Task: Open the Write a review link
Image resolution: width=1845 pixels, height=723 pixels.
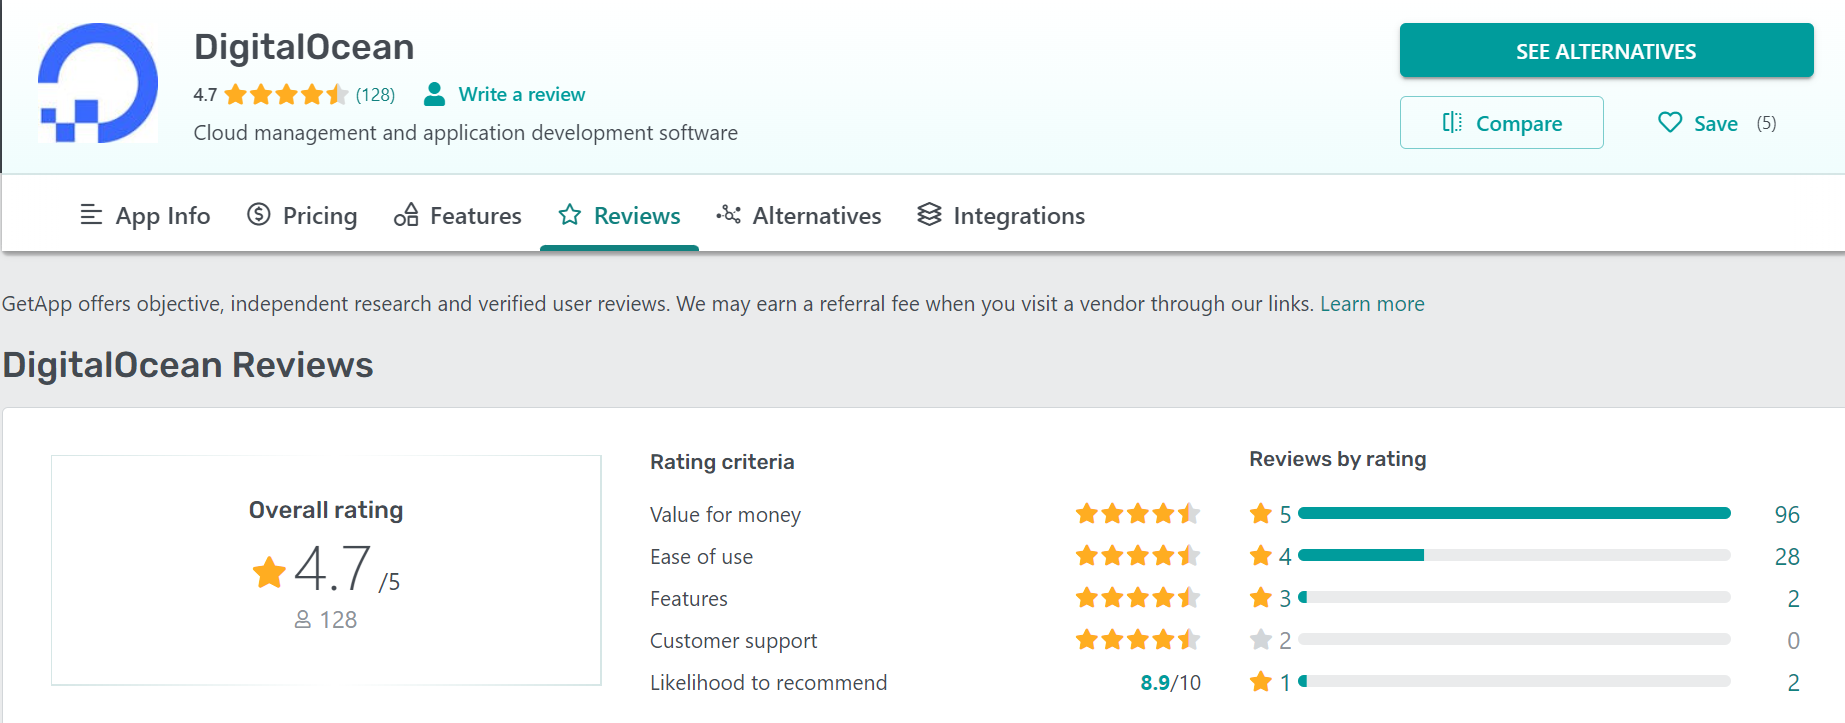Action: [522, 94]
